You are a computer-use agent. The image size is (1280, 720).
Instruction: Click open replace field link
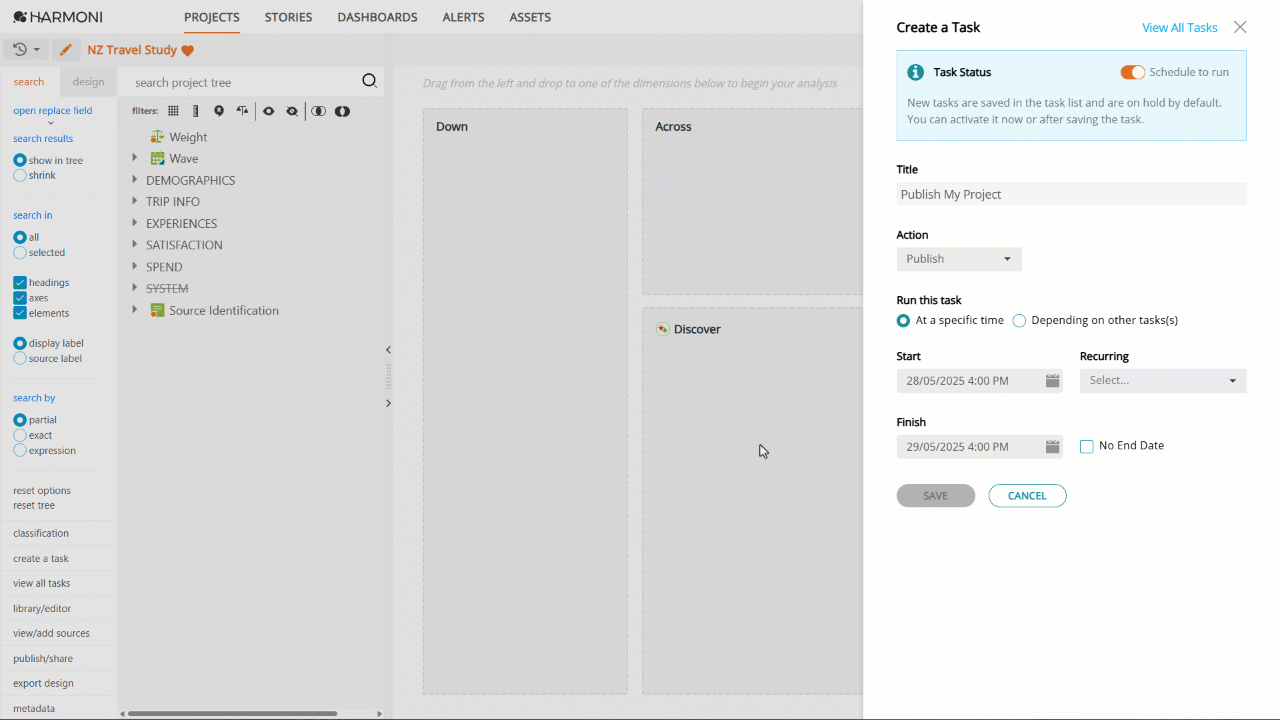pos(52,111)
